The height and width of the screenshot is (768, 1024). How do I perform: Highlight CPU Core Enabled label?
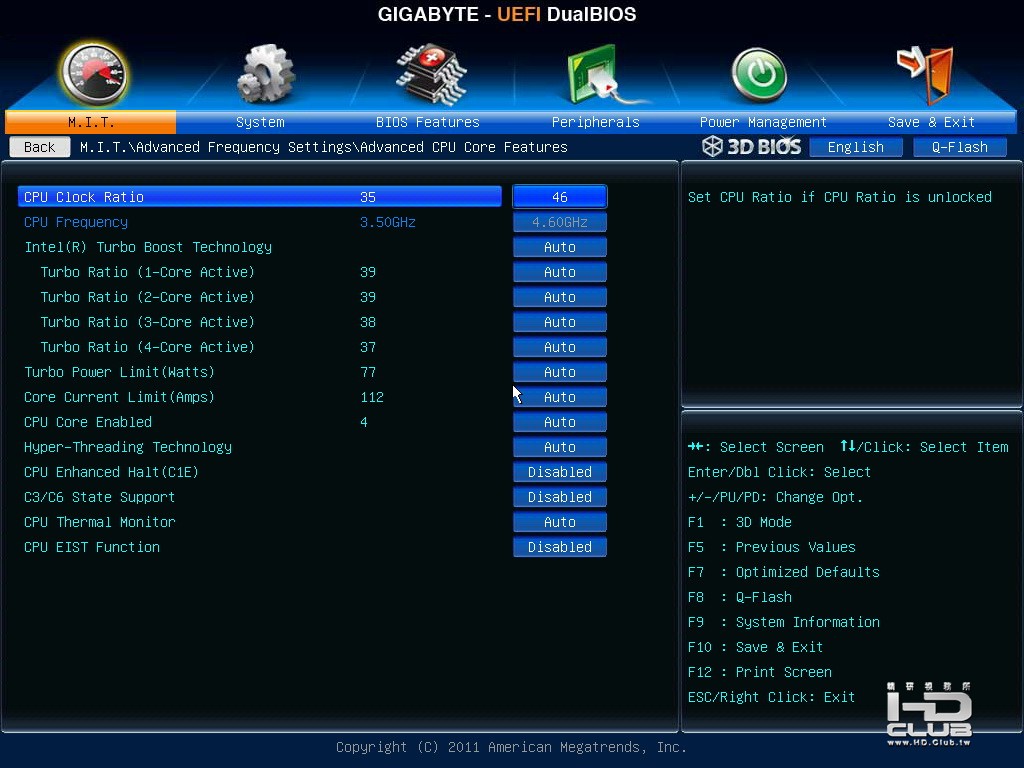88,422
